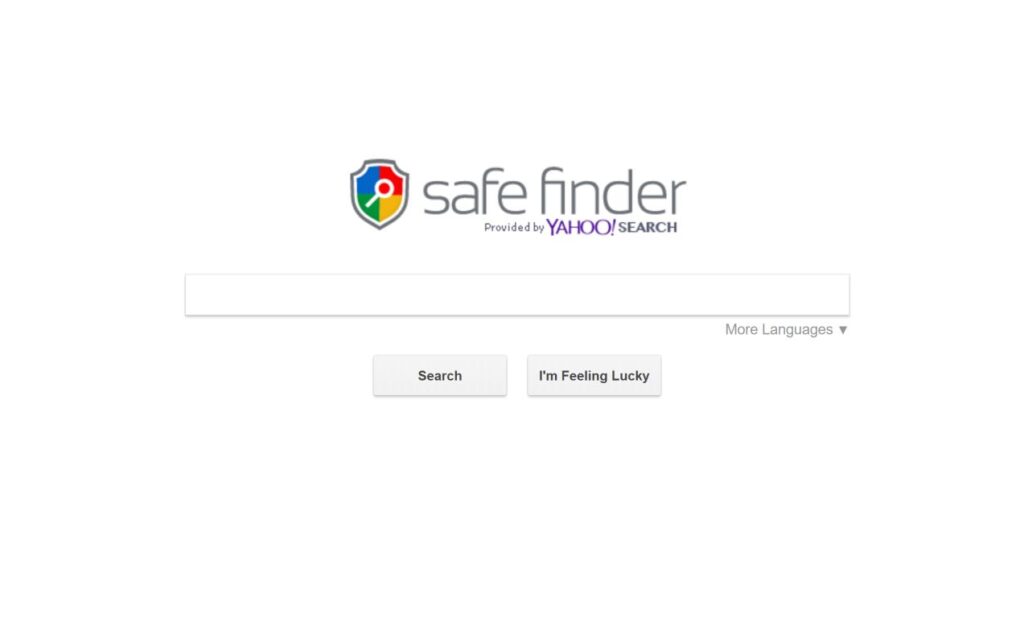The height and width of the screenshot is (627, 1024).
Task: Focus the main search text box
Action: [x=517, y=295]
